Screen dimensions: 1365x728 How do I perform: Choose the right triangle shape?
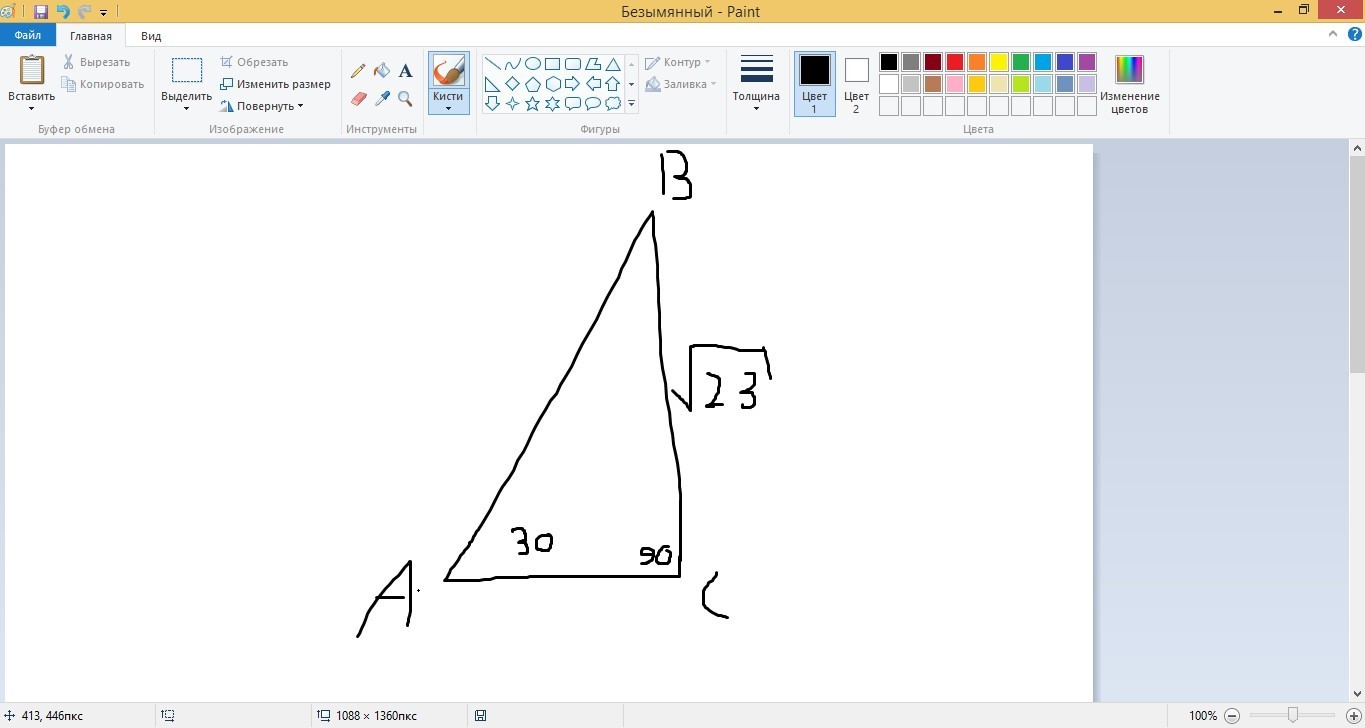coord(493,84)
